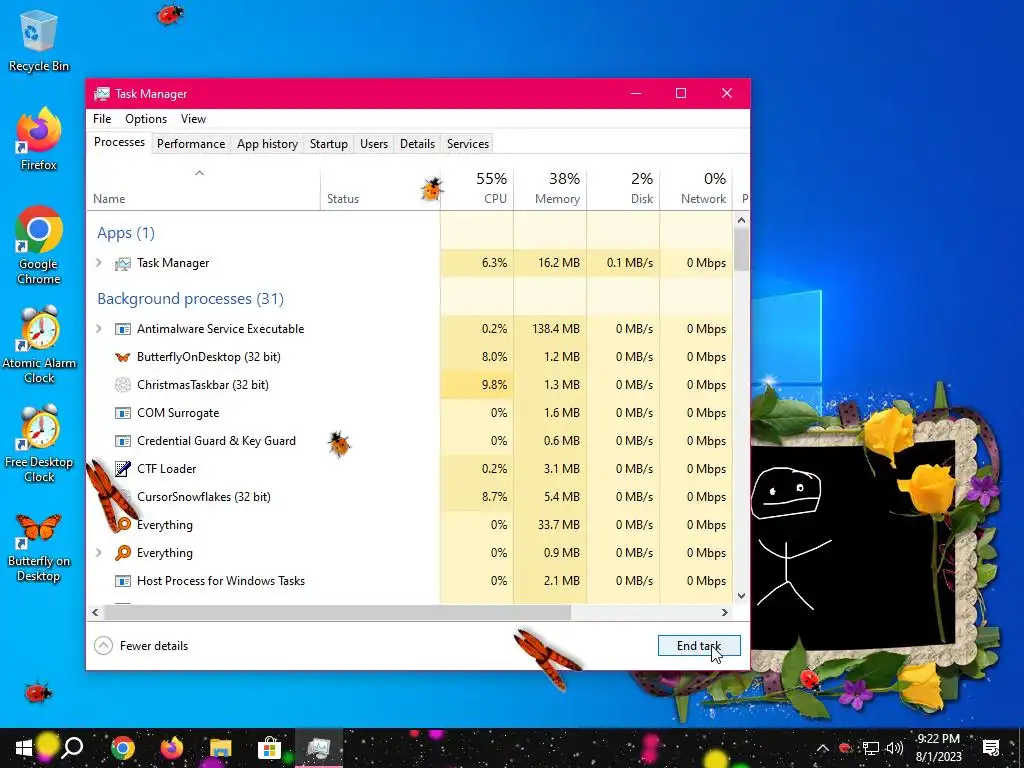The width and height of the screenshot is (1024, 768).
Task: Switch to the Performance tab
Action: click(x=191, y=144)
